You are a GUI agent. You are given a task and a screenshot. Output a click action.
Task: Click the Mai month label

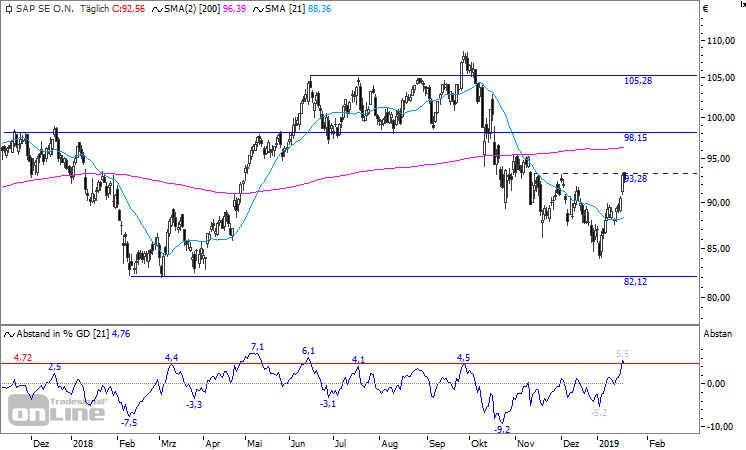255,443
